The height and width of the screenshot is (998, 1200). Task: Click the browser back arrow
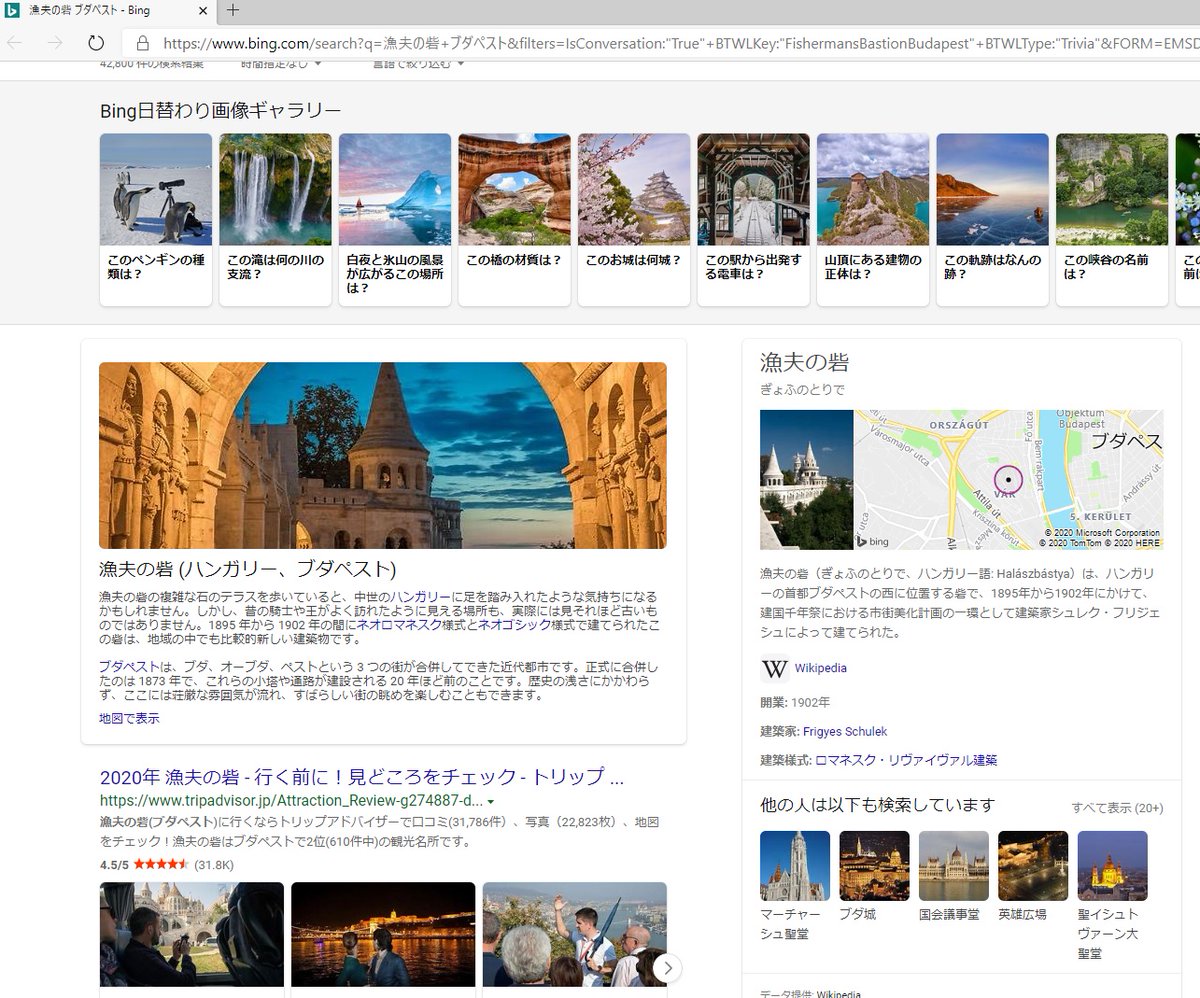15,43
